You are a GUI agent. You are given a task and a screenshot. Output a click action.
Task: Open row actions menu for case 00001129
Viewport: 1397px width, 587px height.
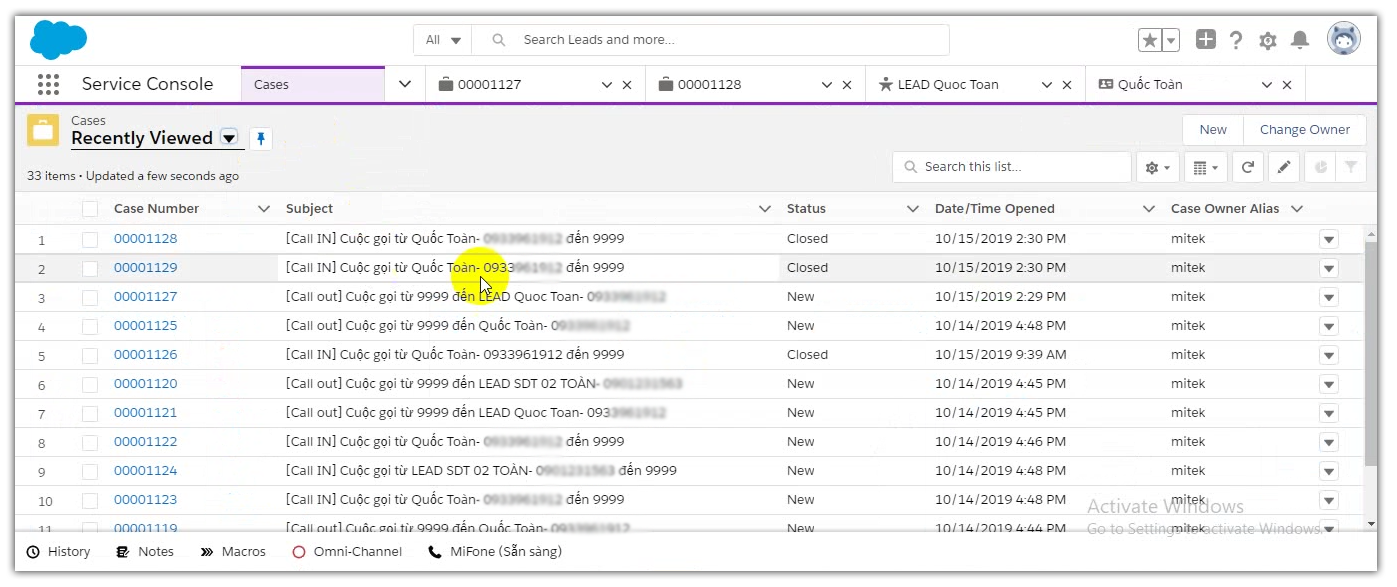tap(1328, 268)
